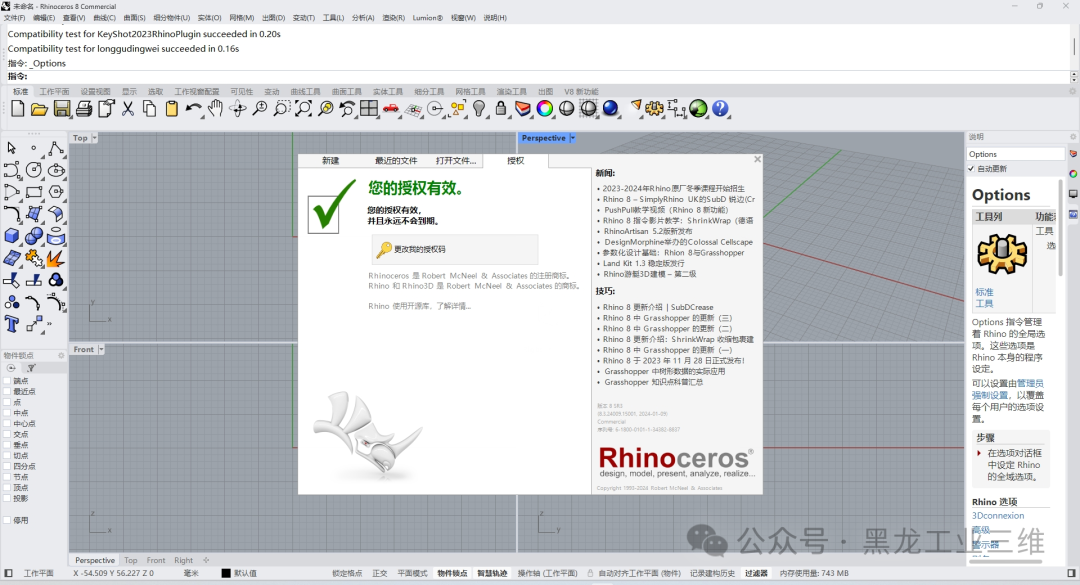Add a viewport tab with plus icon
The image size is (1080, 585).
click(x=206, y=560)
